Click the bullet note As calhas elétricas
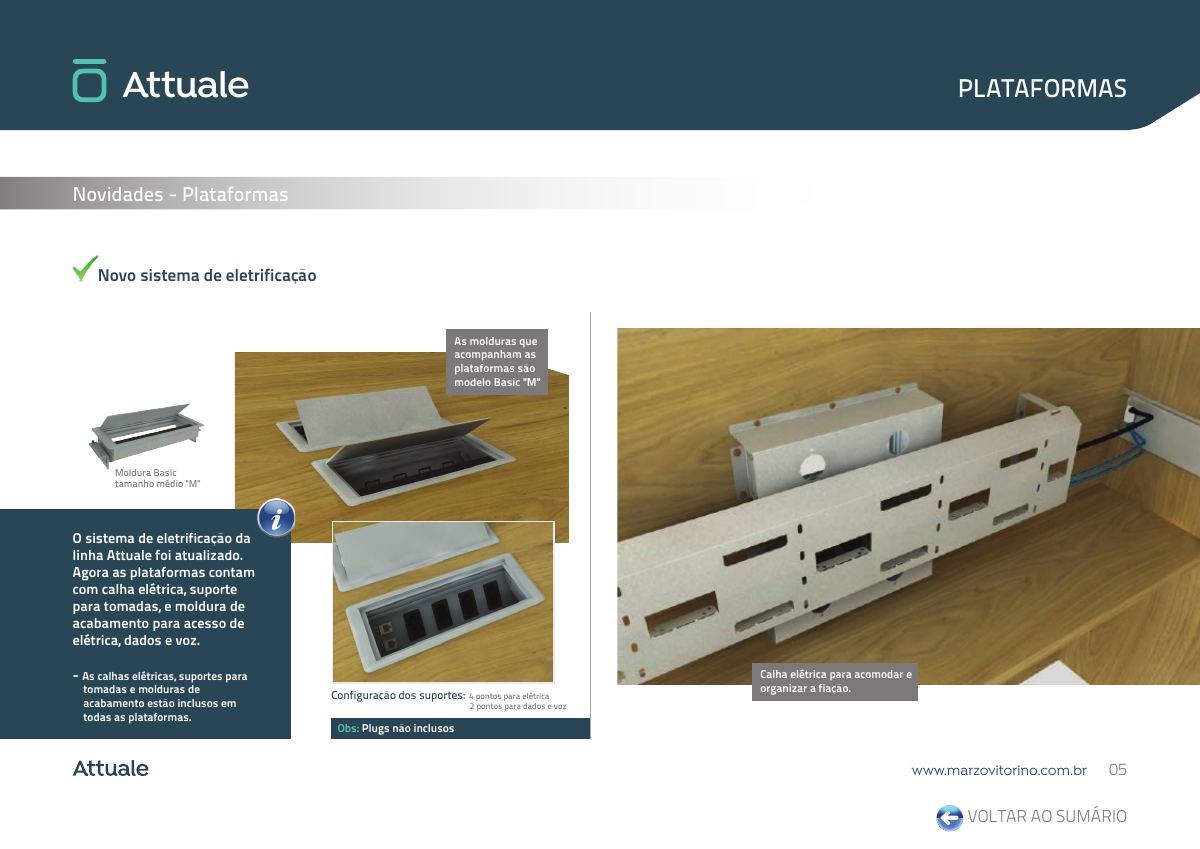Viewport: 1200px width, 849px height. tap(160, 697)
